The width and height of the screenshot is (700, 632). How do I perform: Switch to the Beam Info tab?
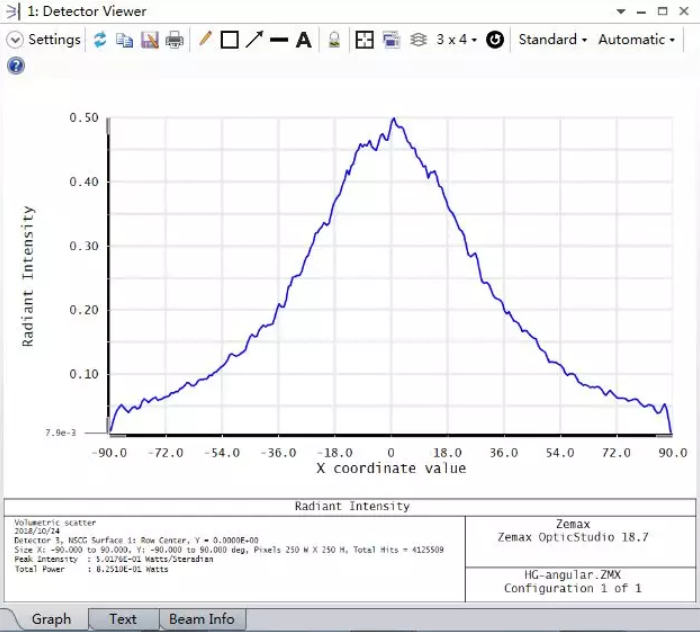point(201,619)
